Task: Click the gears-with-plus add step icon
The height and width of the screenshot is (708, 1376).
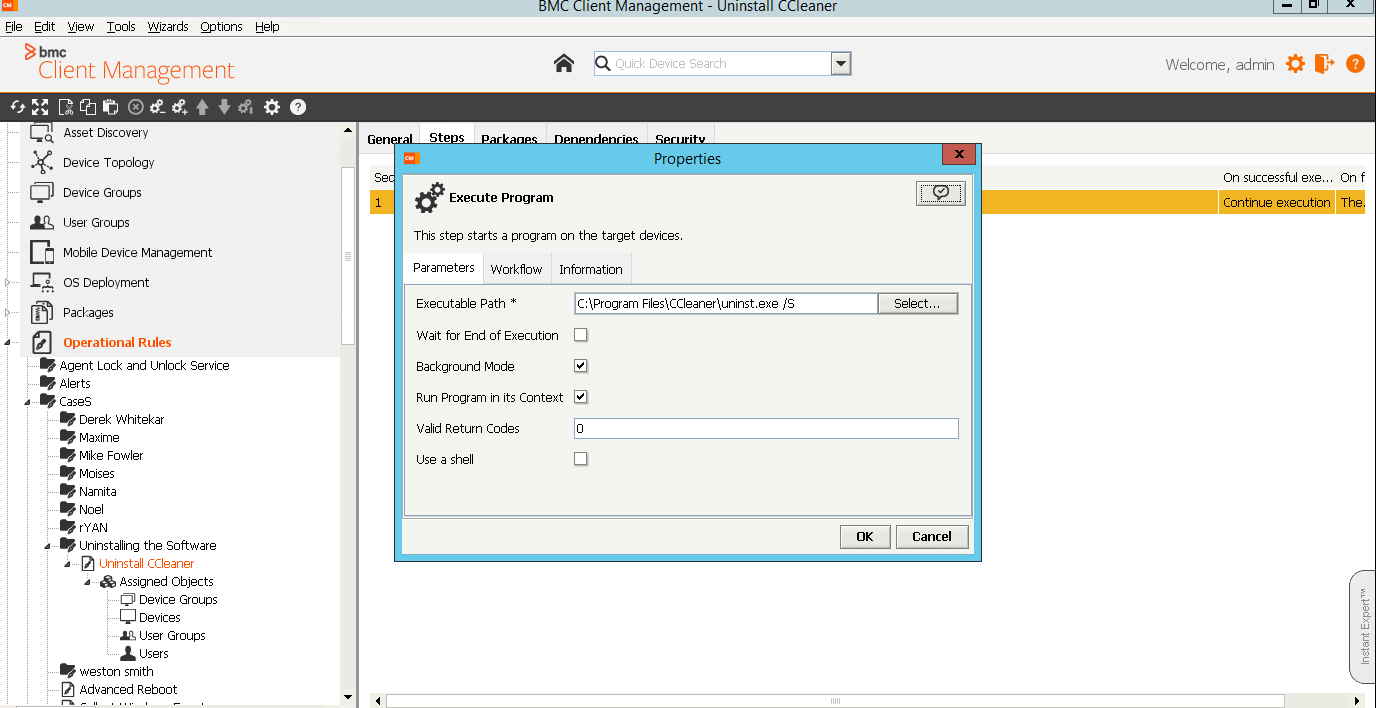Action: pyautogui.click(x=180, y=107)
